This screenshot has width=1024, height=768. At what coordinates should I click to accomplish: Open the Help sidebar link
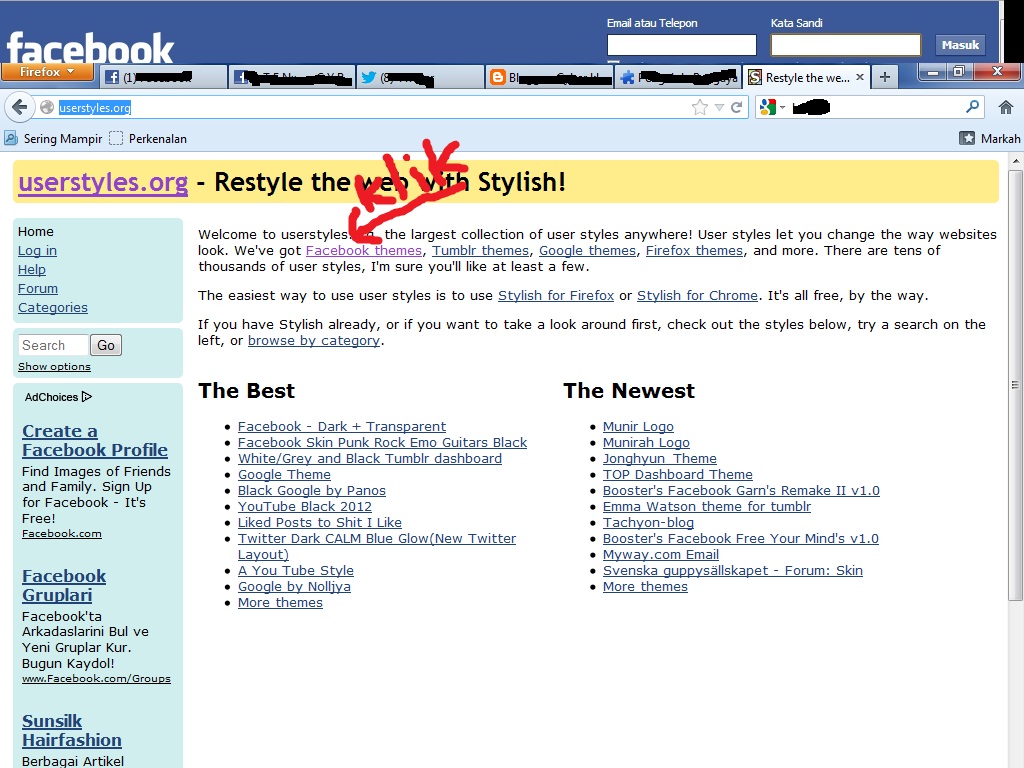[x=32, y=269]
